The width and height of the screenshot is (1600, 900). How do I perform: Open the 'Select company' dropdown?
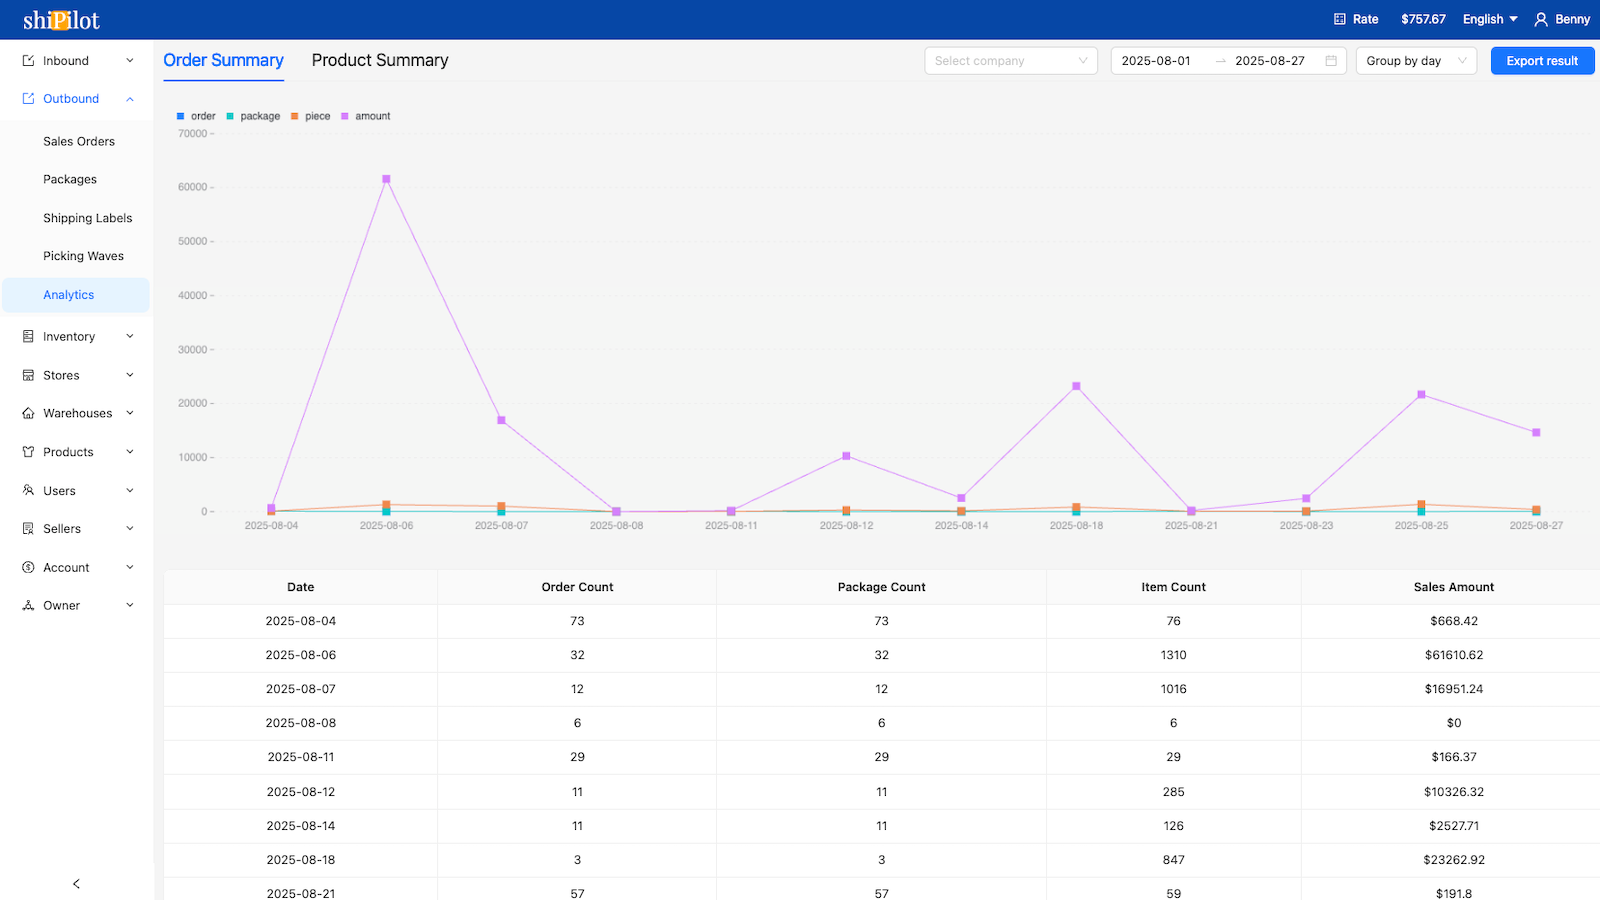click(1009, 60)
